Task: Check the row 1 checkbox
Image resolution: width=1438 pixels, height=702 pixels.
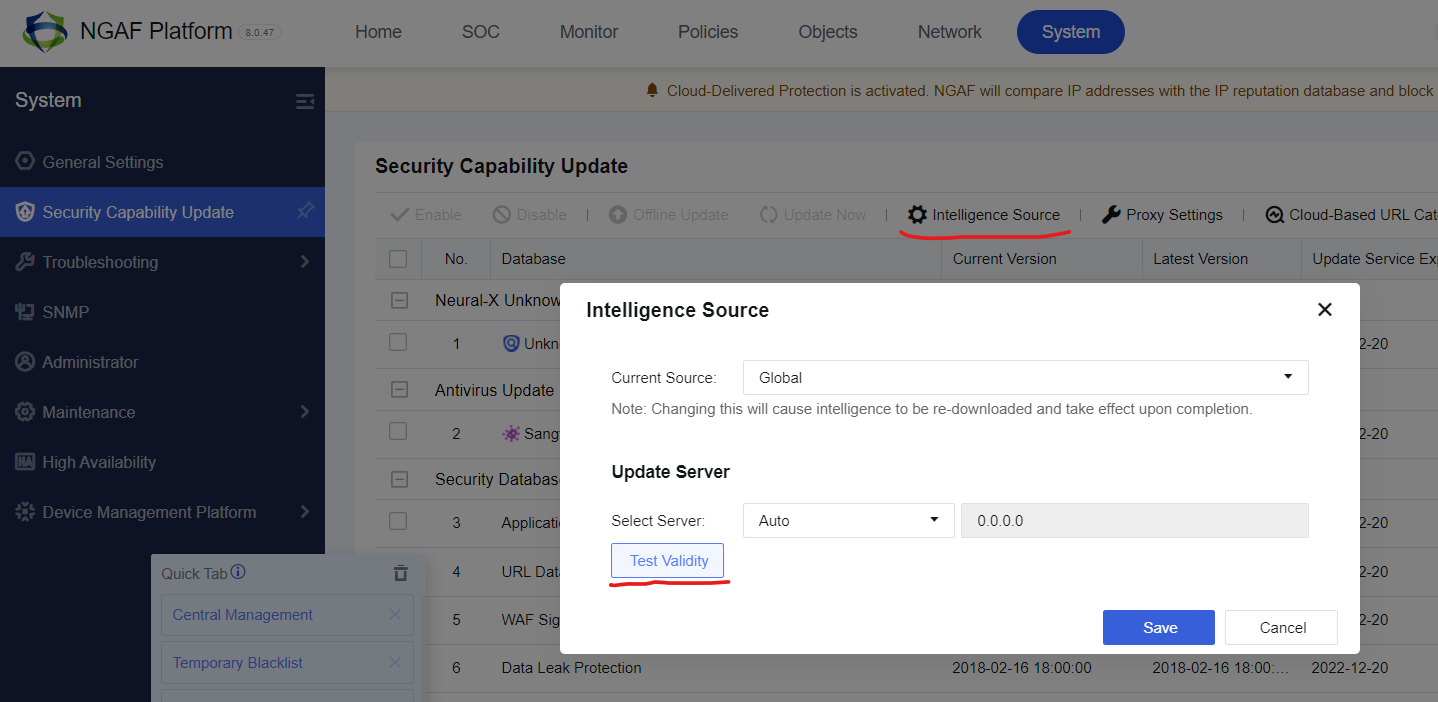Action: pyautogui.click(x=398, y=342)
